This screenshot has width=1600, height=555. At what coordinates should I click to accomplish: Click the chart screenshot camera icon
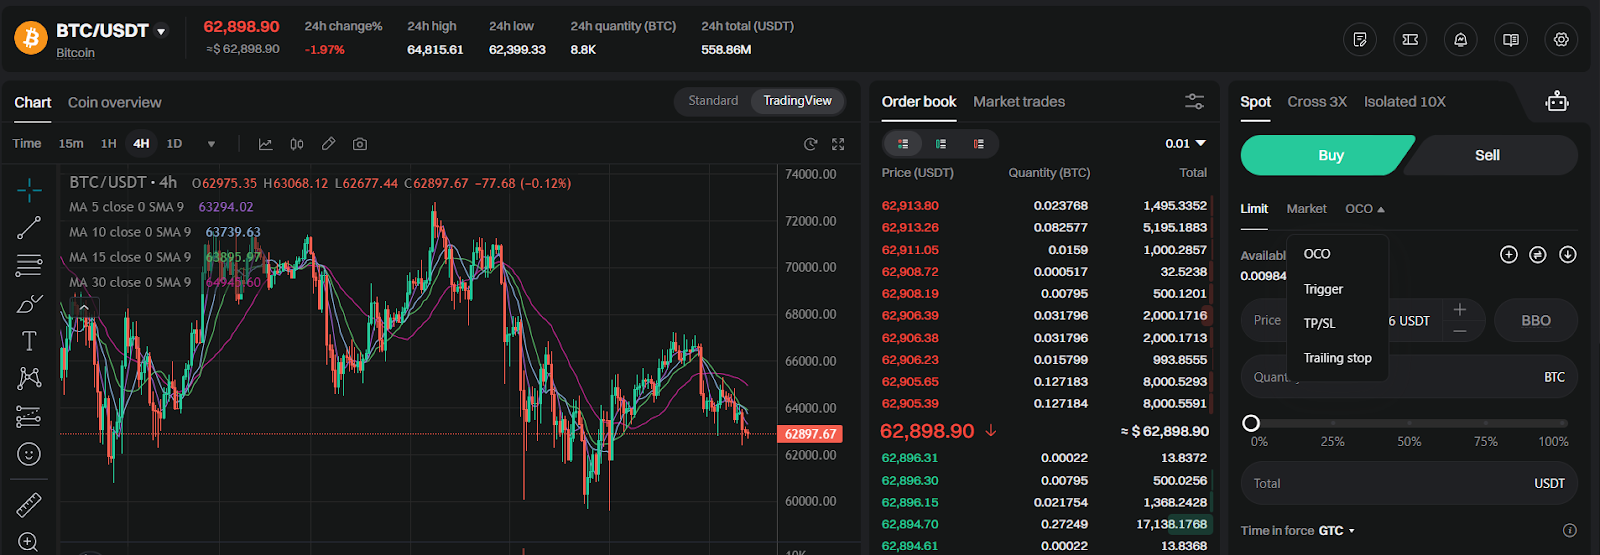(x=360, y=144)
